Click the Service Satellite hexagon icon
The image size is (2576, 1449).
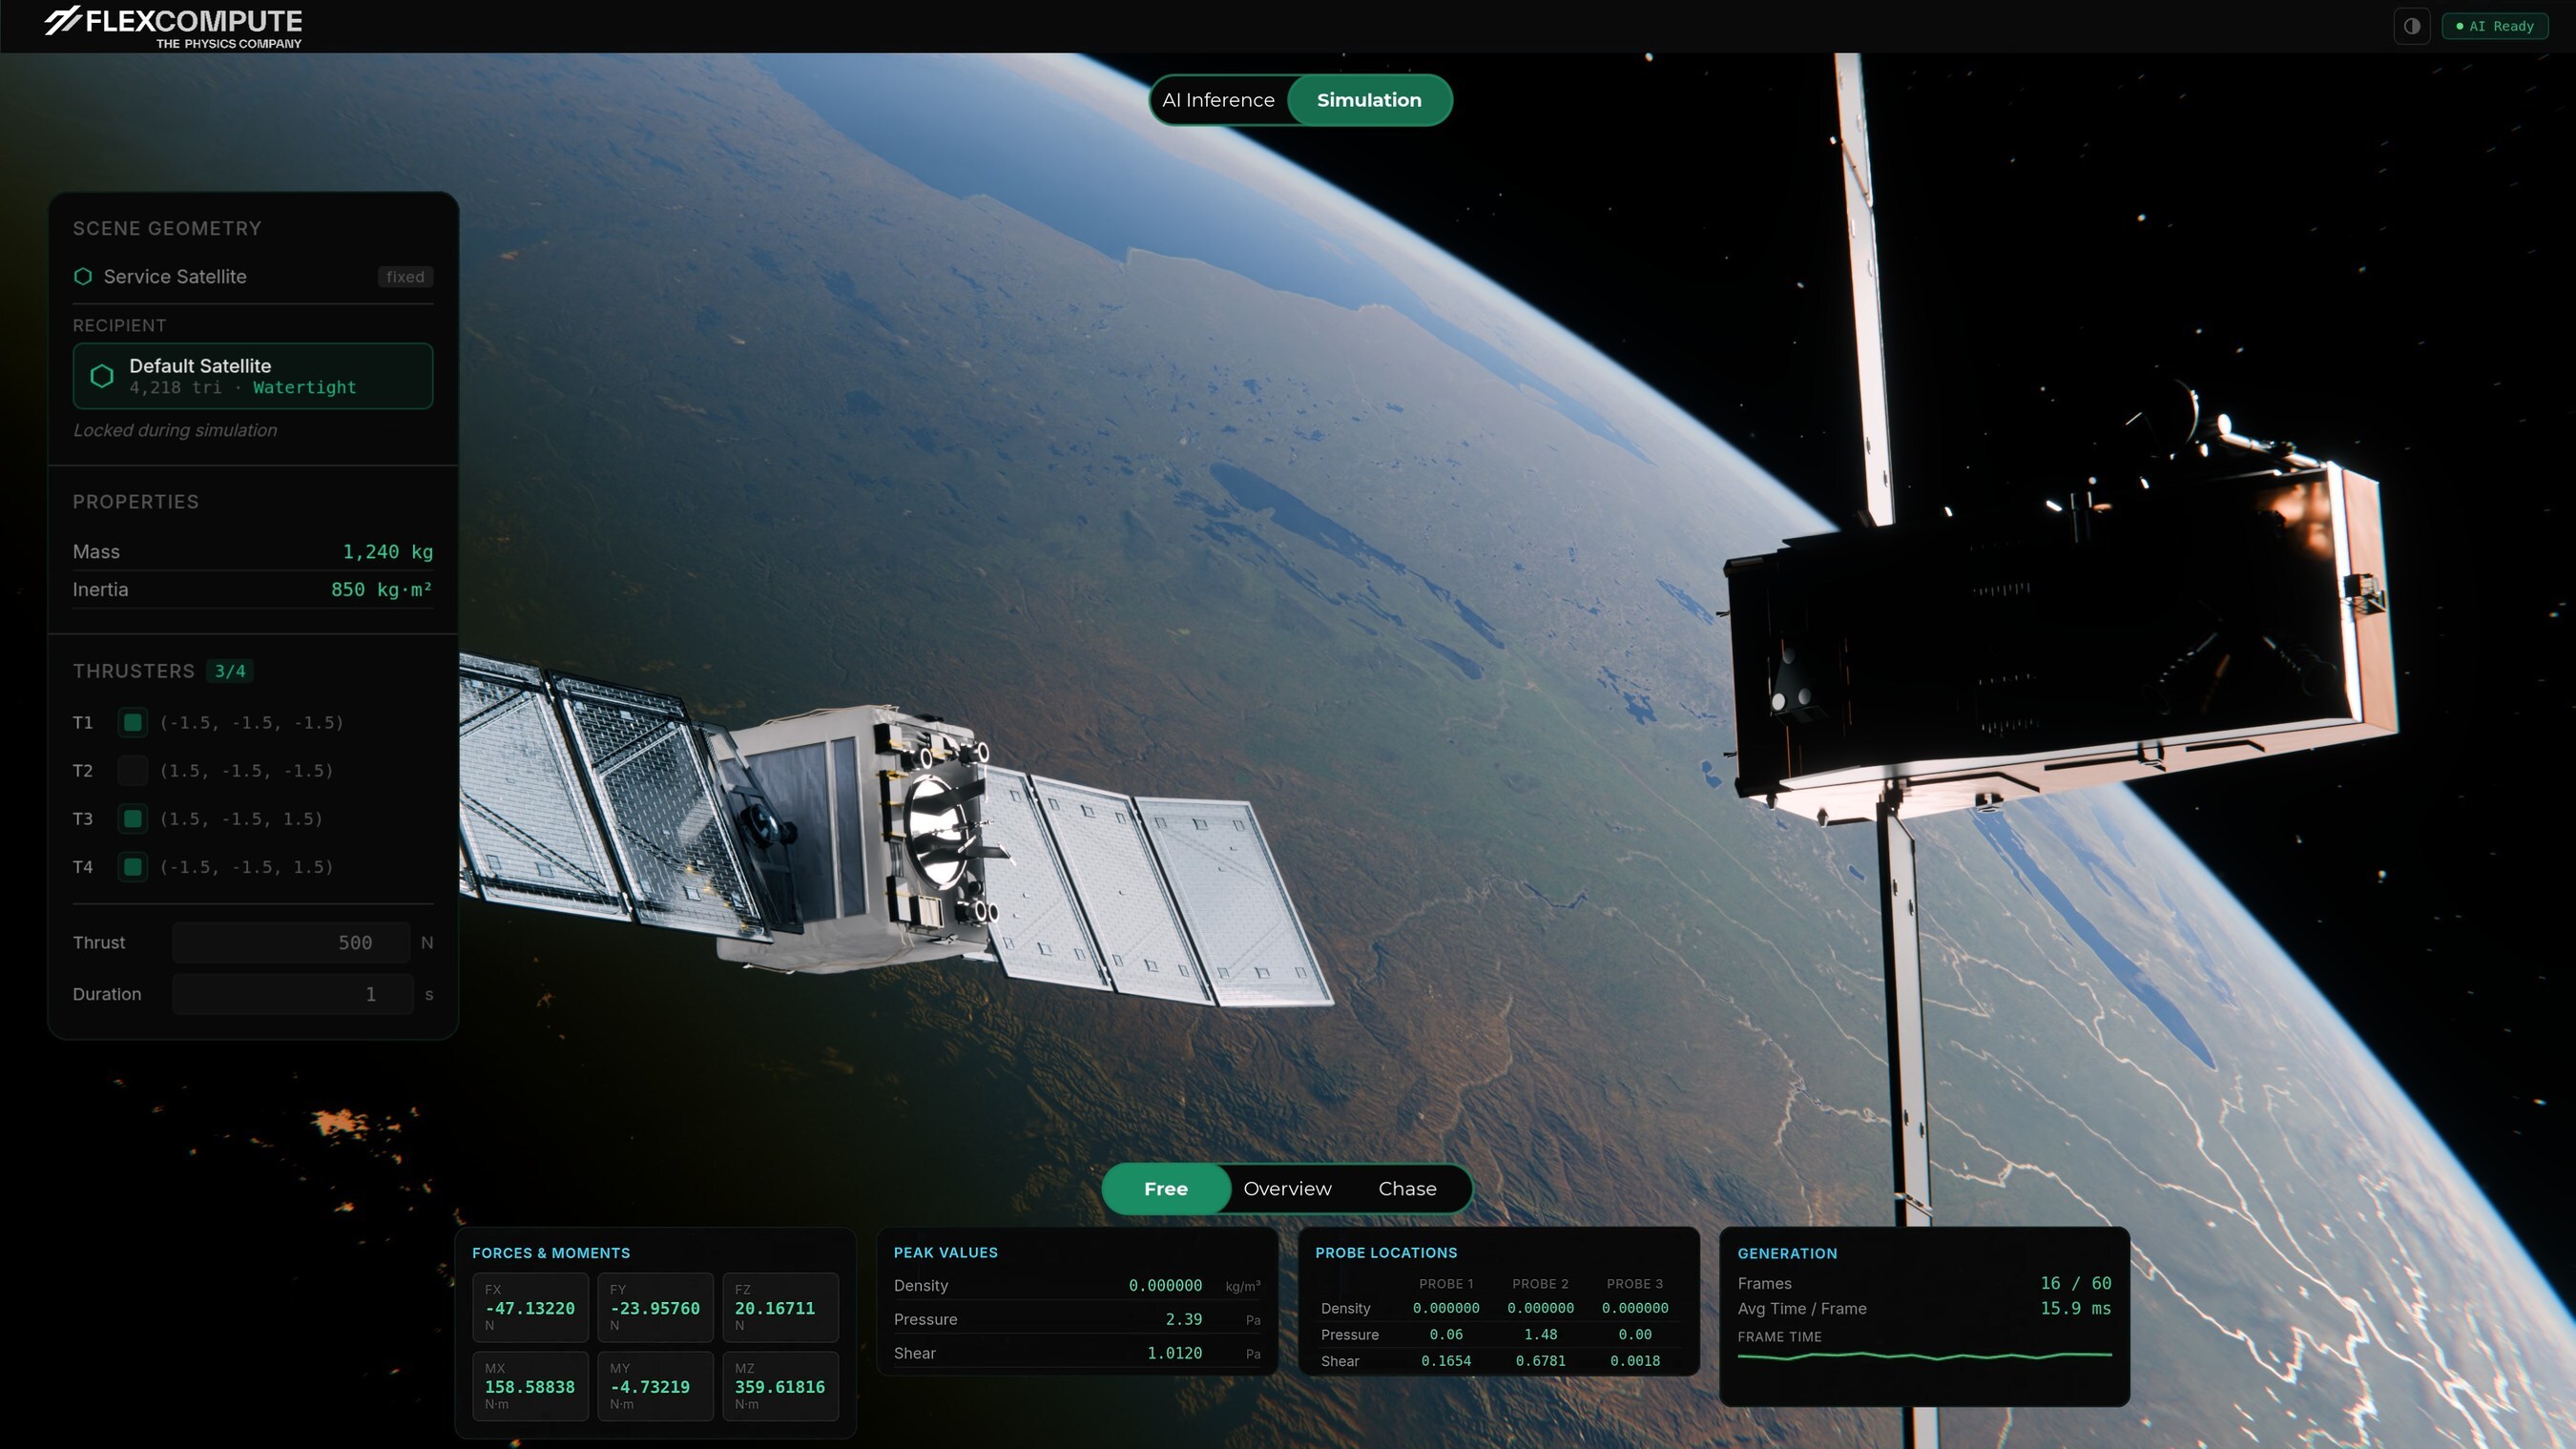pyautogui.click(x=83, y=276)
